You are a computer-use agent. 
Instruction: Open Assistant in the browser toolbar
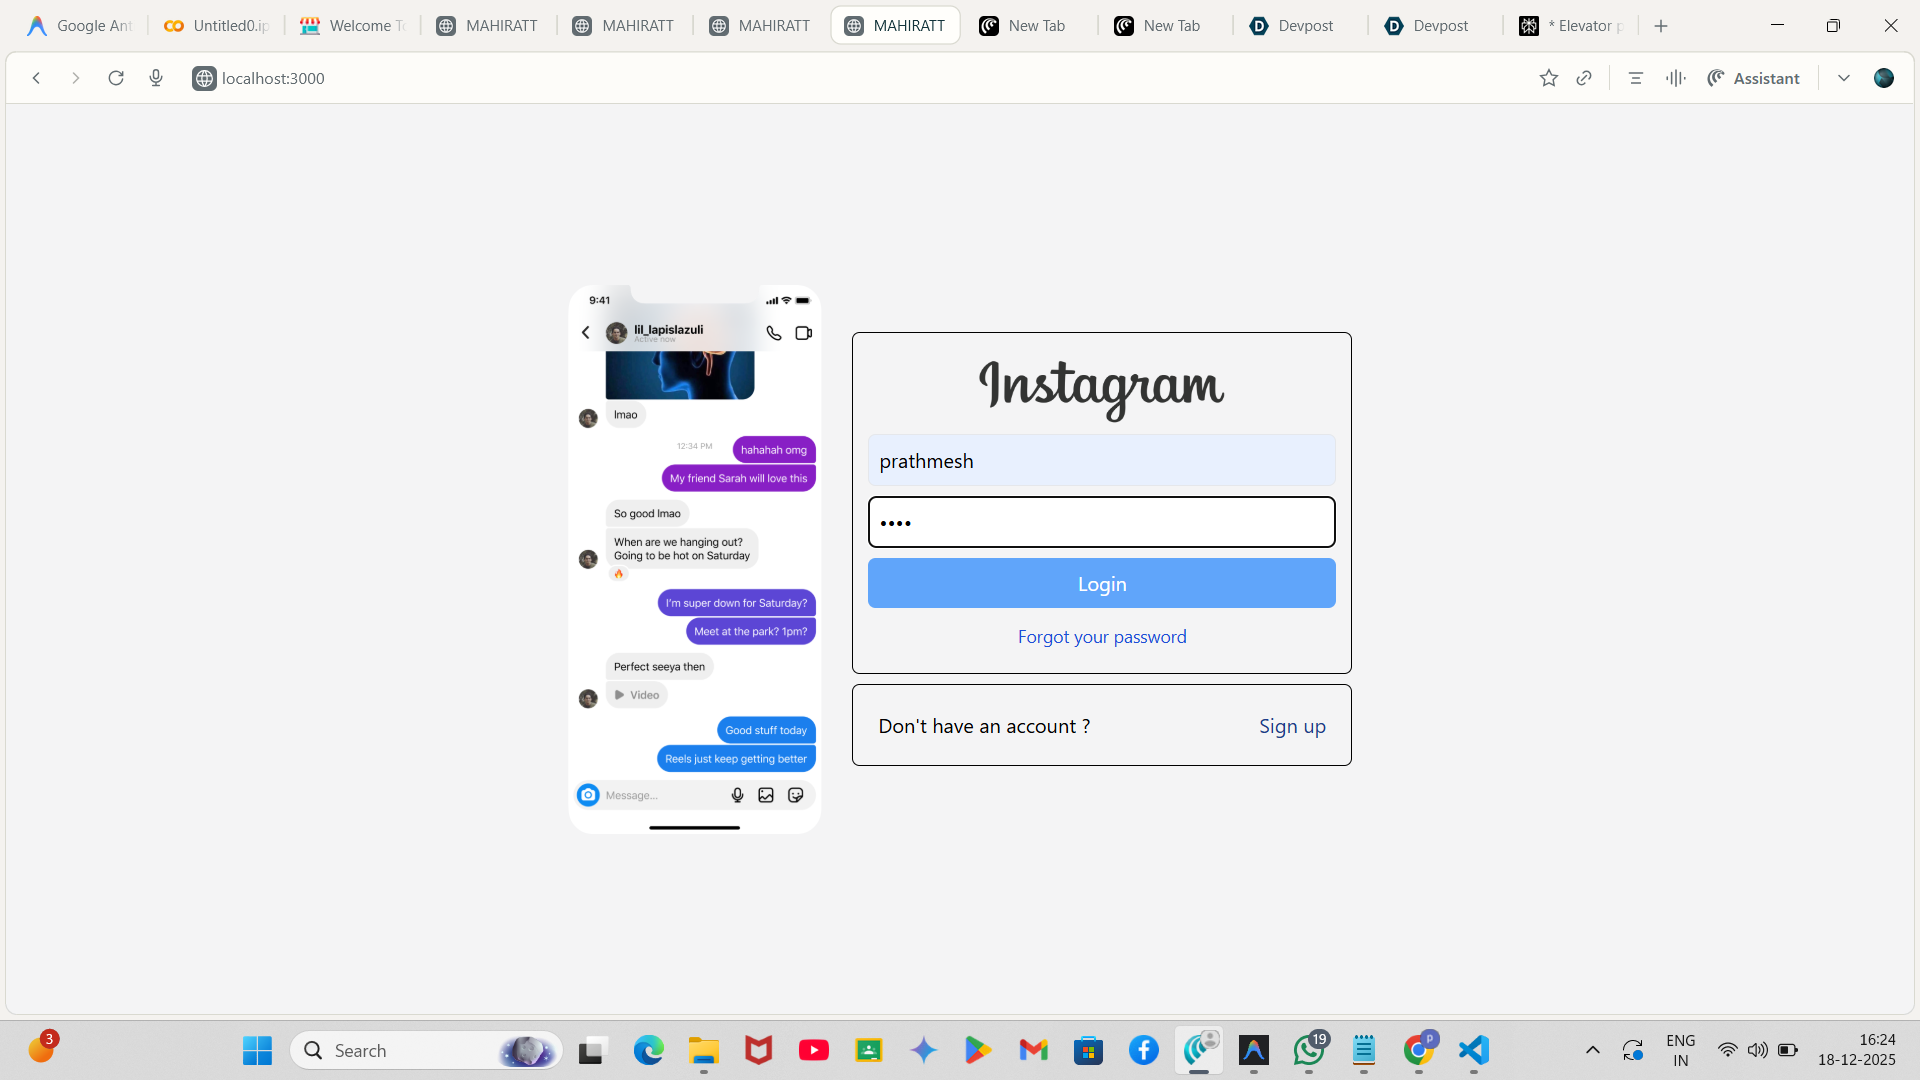1754,78
